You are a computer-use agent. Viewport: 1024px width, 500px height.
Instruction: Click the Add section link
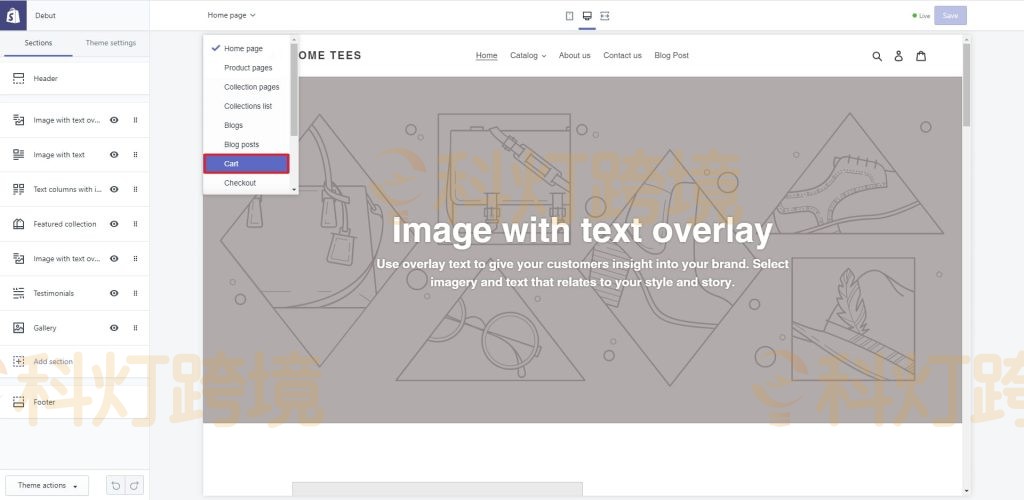[x=53, y=362]
